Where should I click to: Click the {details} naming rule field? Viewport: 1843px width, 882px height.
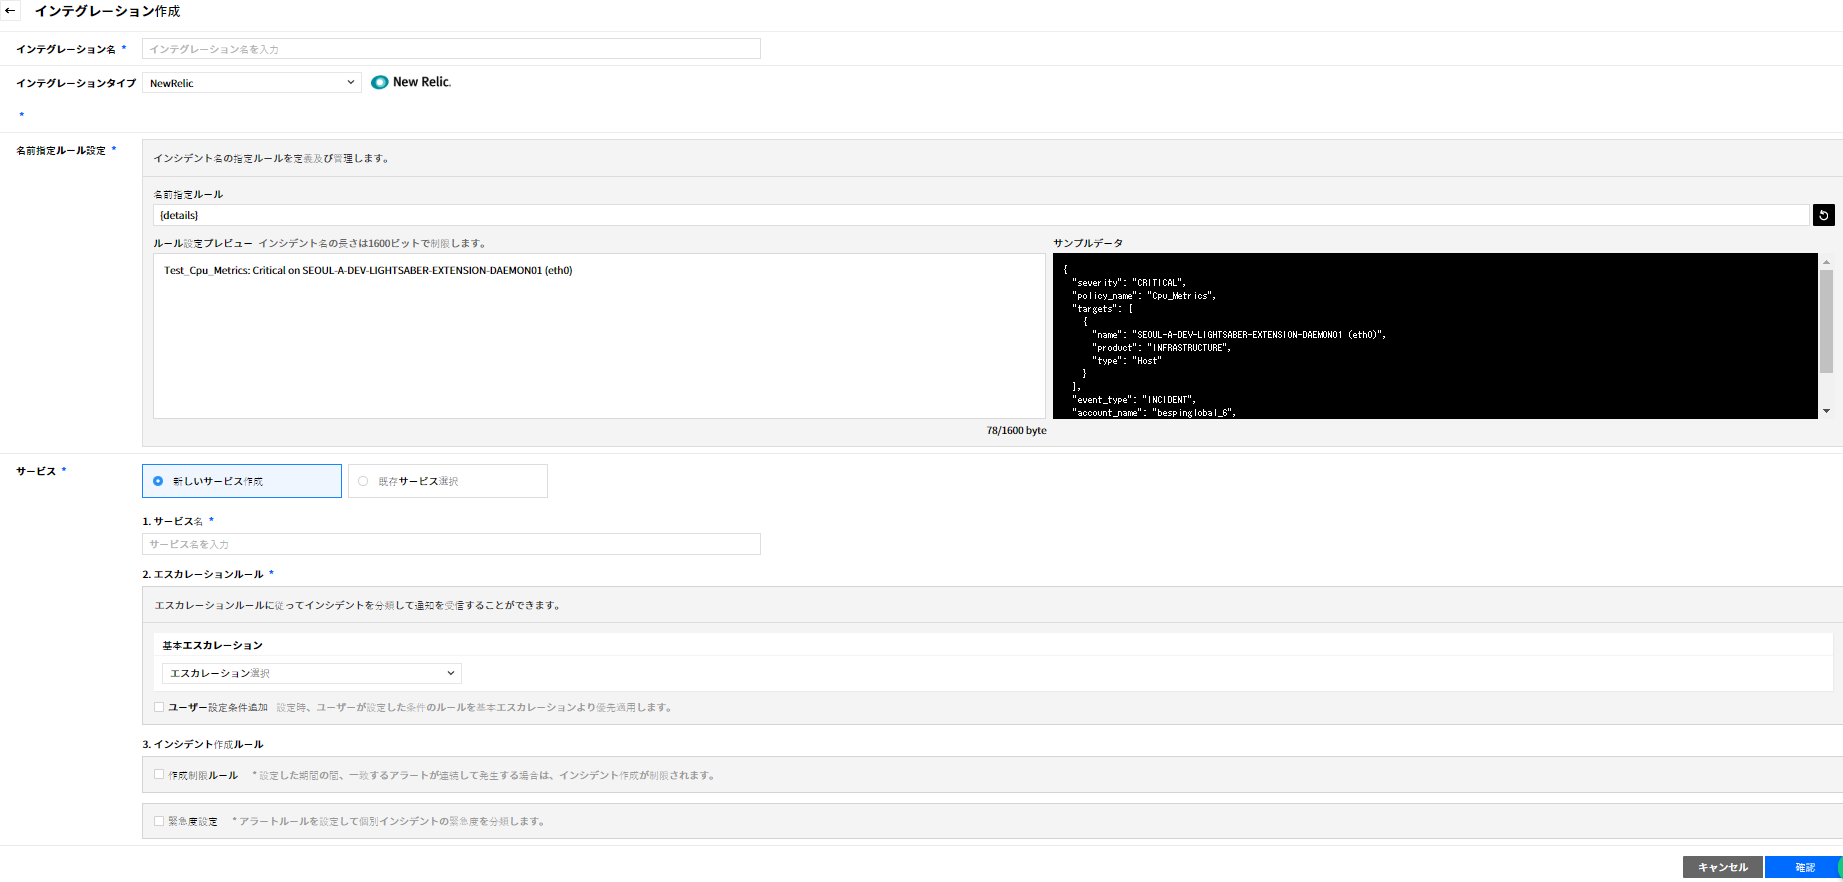[x=980, y=215]
